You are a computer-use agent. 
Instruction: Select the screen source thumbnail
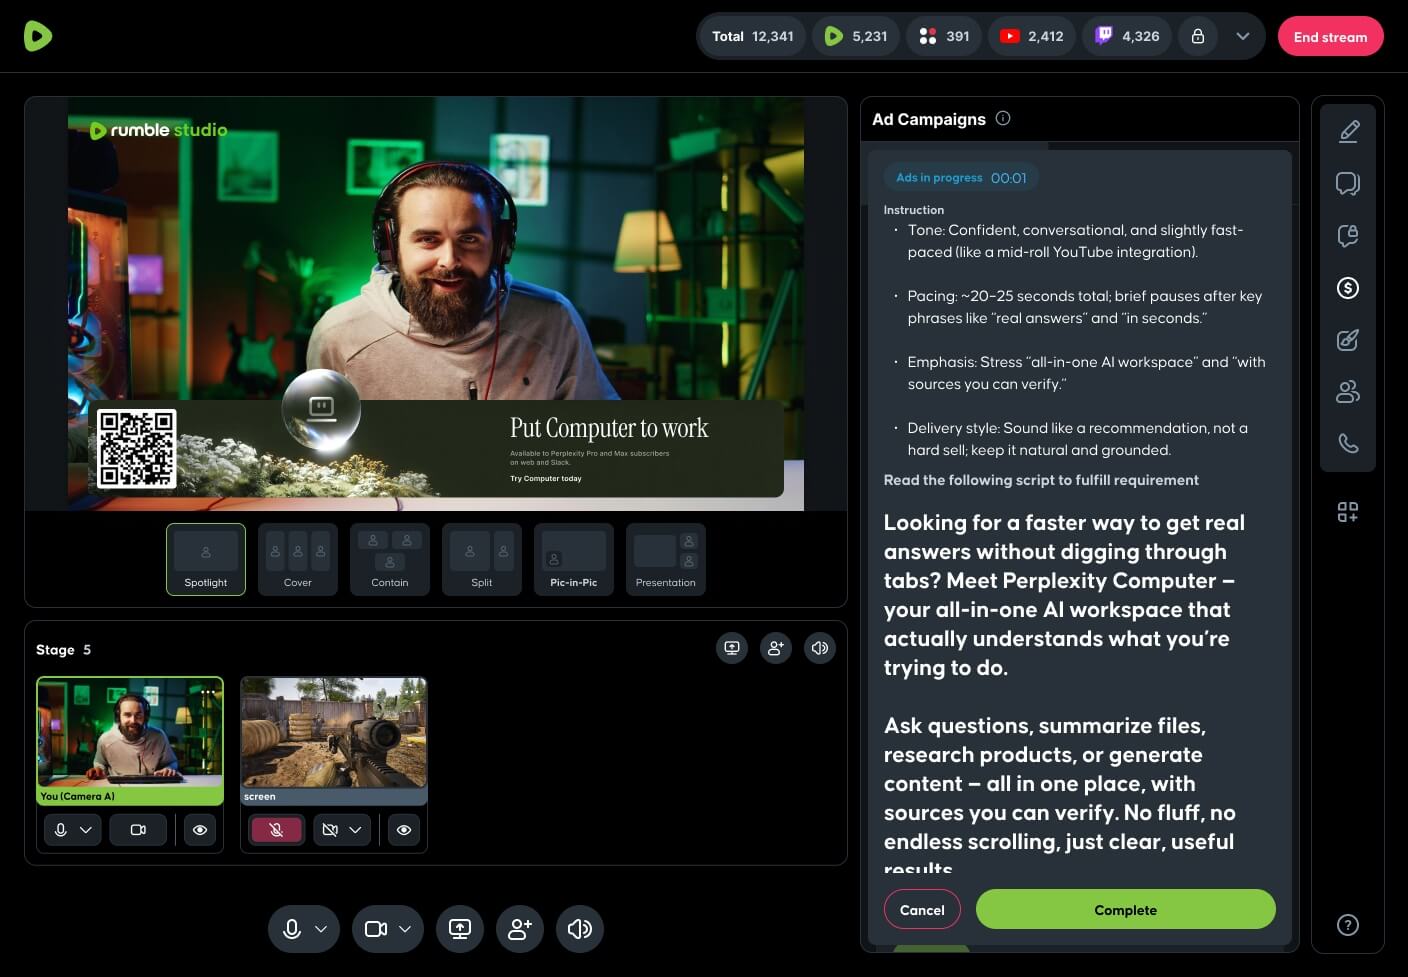334,740
